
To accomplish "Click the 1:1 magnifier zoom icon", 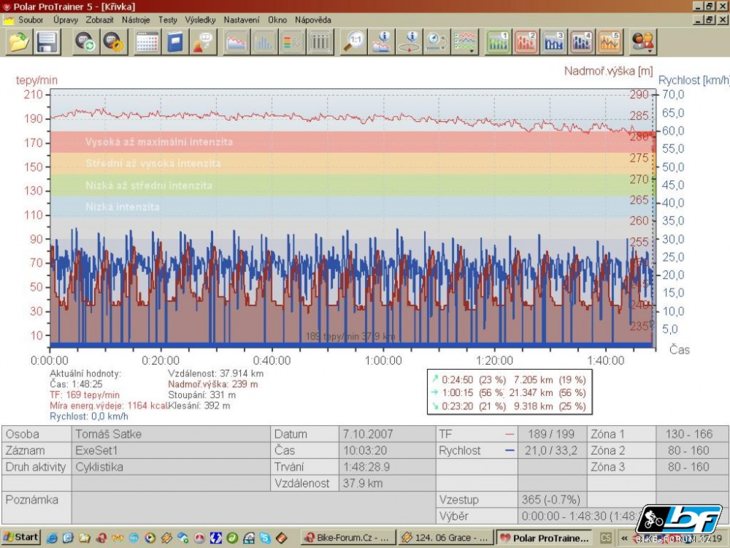I will click(354, 41).
